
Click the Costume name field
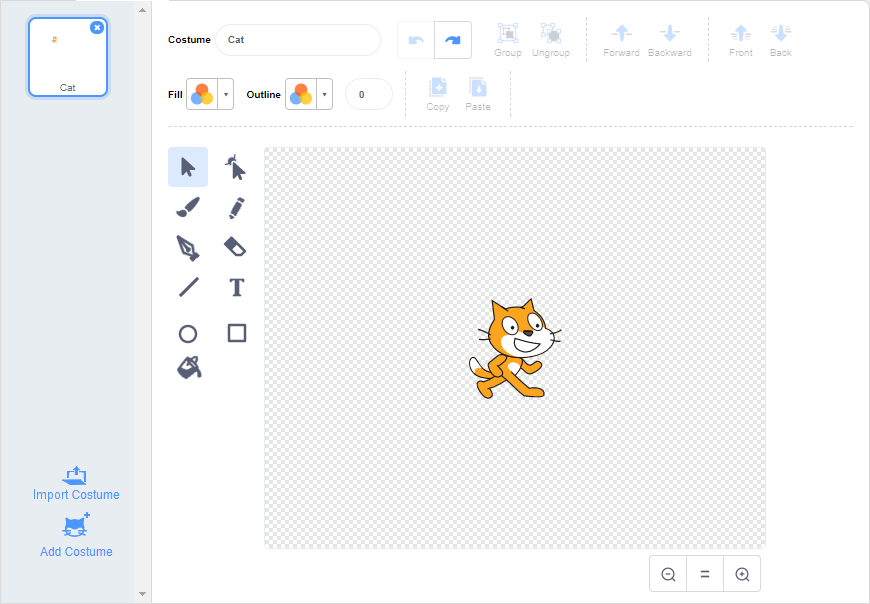point(297,40)
